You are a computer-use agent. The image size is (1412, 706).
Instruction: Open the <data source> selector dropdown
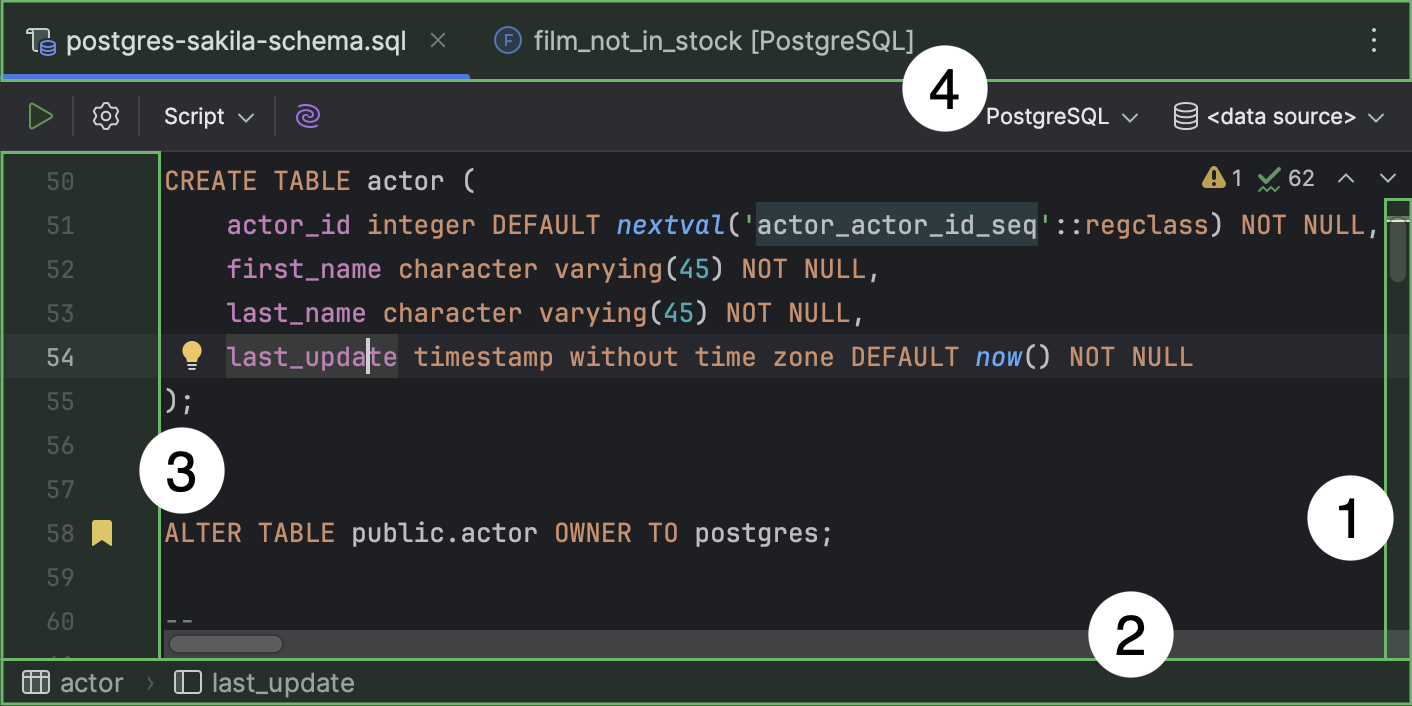click(x=1281, y=115)
